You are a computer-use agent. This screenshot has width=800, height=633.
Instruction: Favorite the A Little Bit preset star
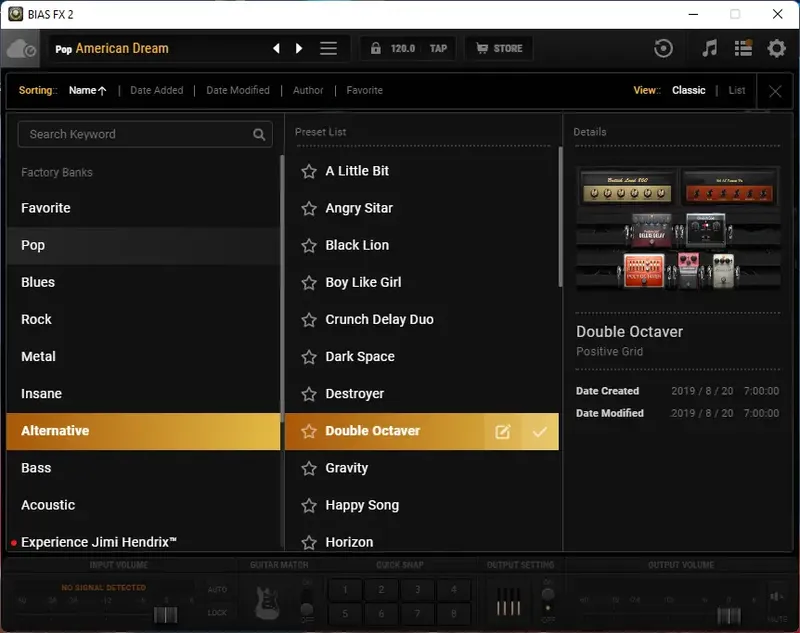click(x=309, y=171)
